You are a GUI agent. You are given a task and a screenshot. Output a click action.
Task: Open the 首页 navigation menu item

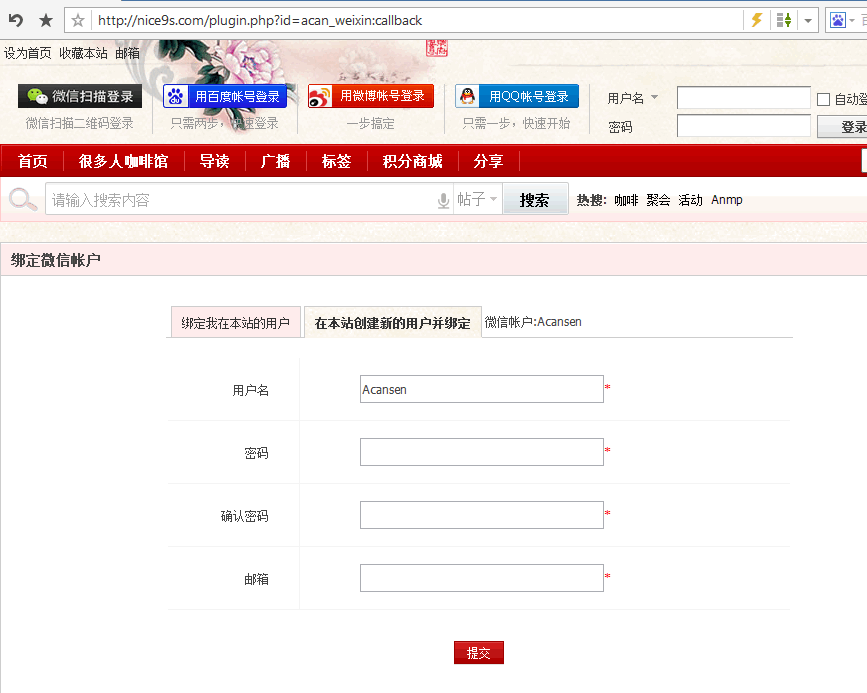pyautogui.click(x=31, y=161)
